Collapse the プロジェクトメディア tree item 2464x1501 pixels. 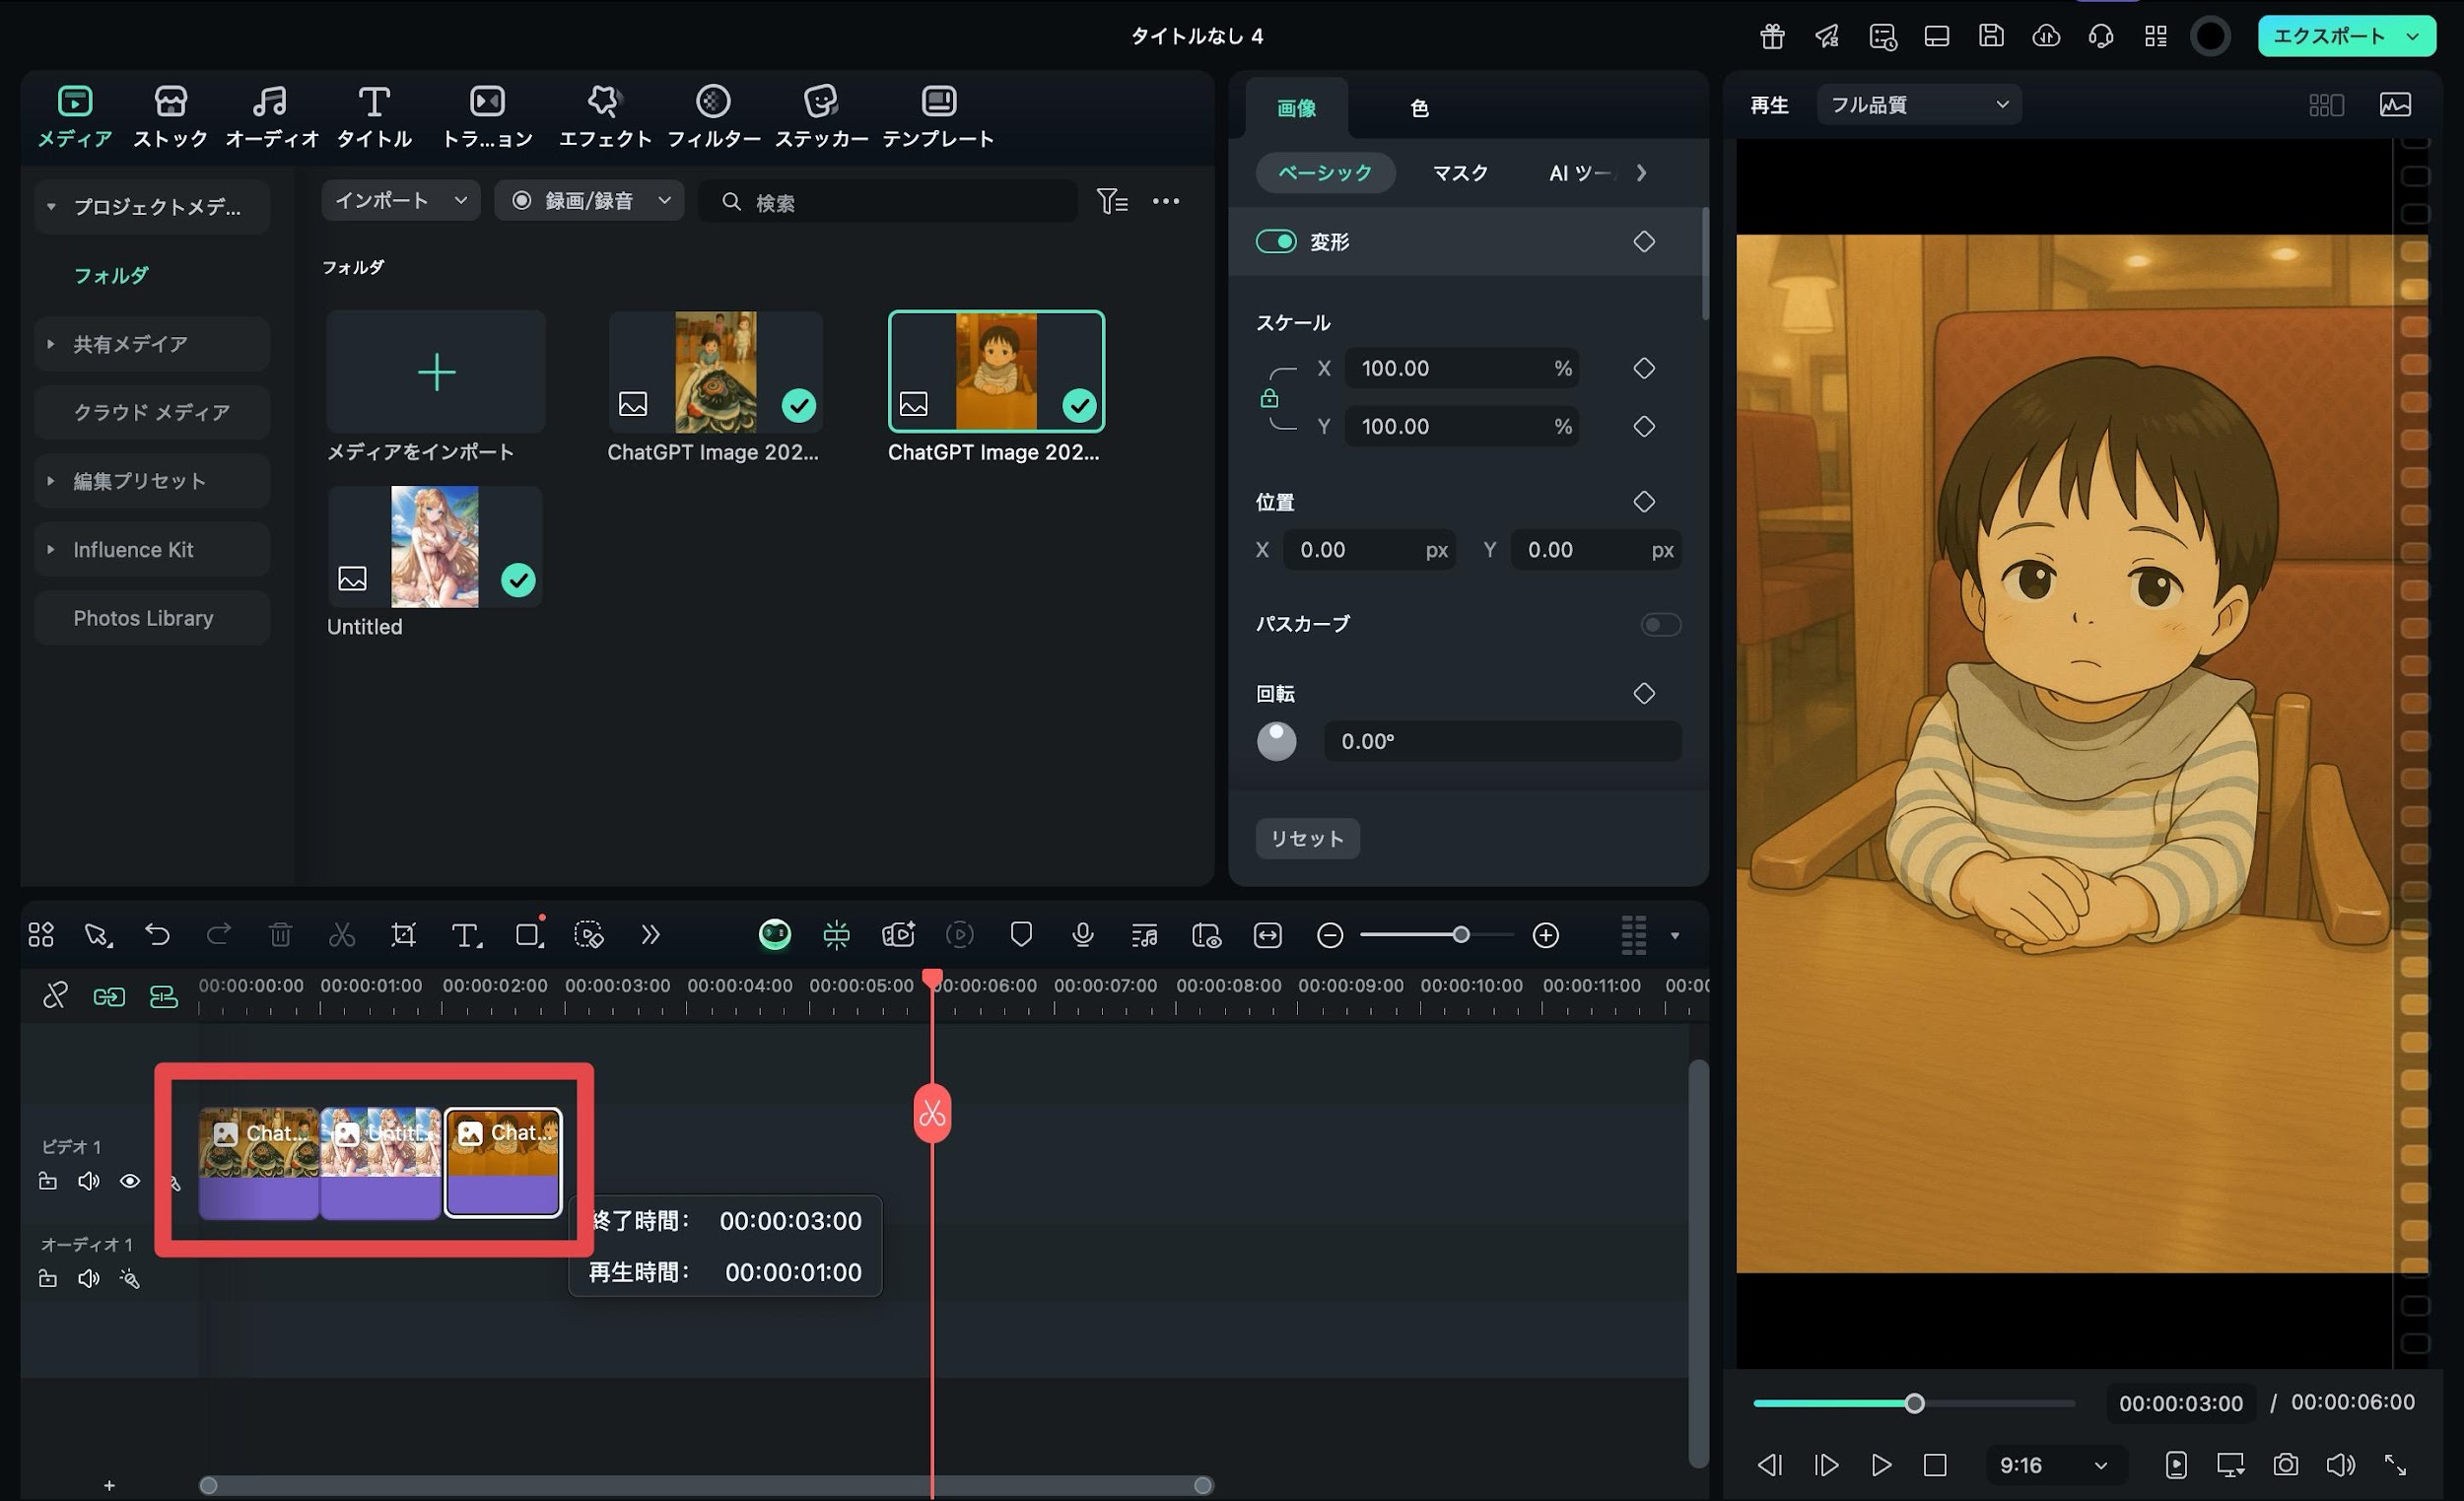[51, 207]
